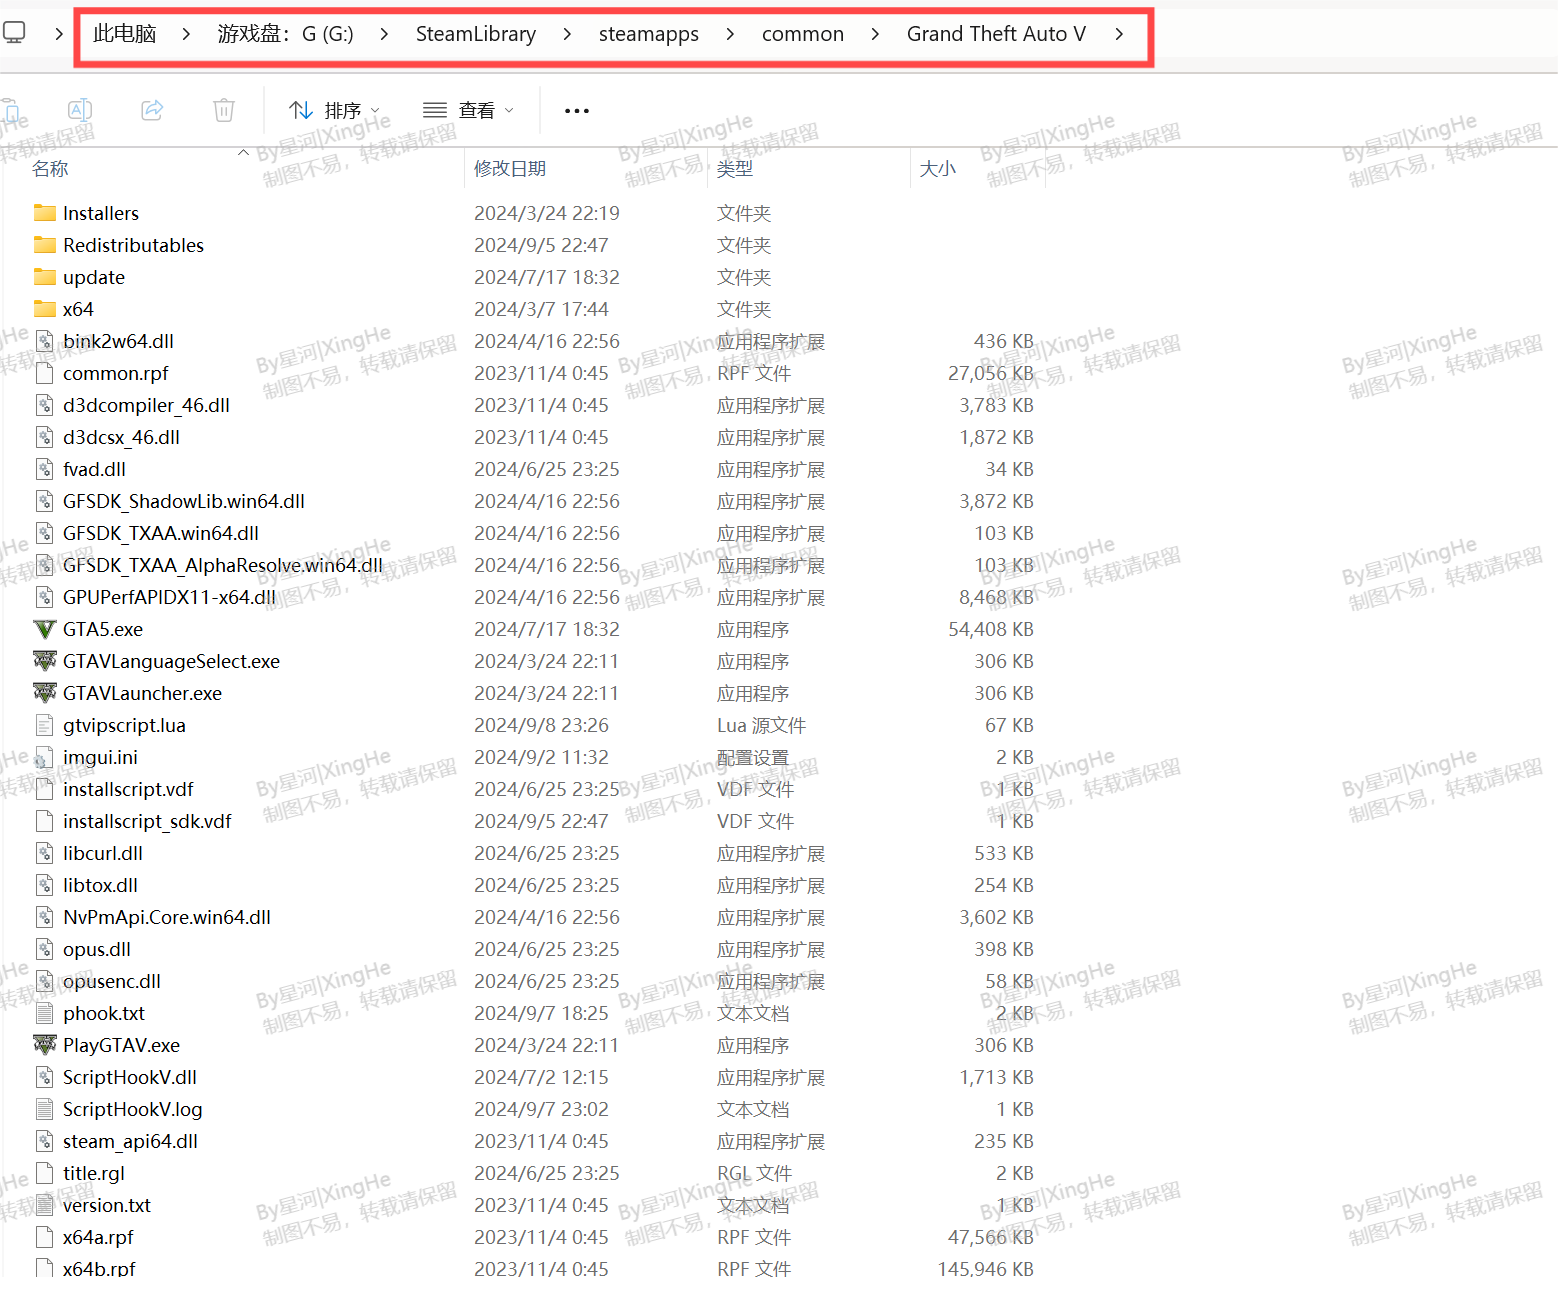Screen dimensions: 1558x1309
Task: Click the GTAVLauncher.exe file icon
Action: (45, 694)
